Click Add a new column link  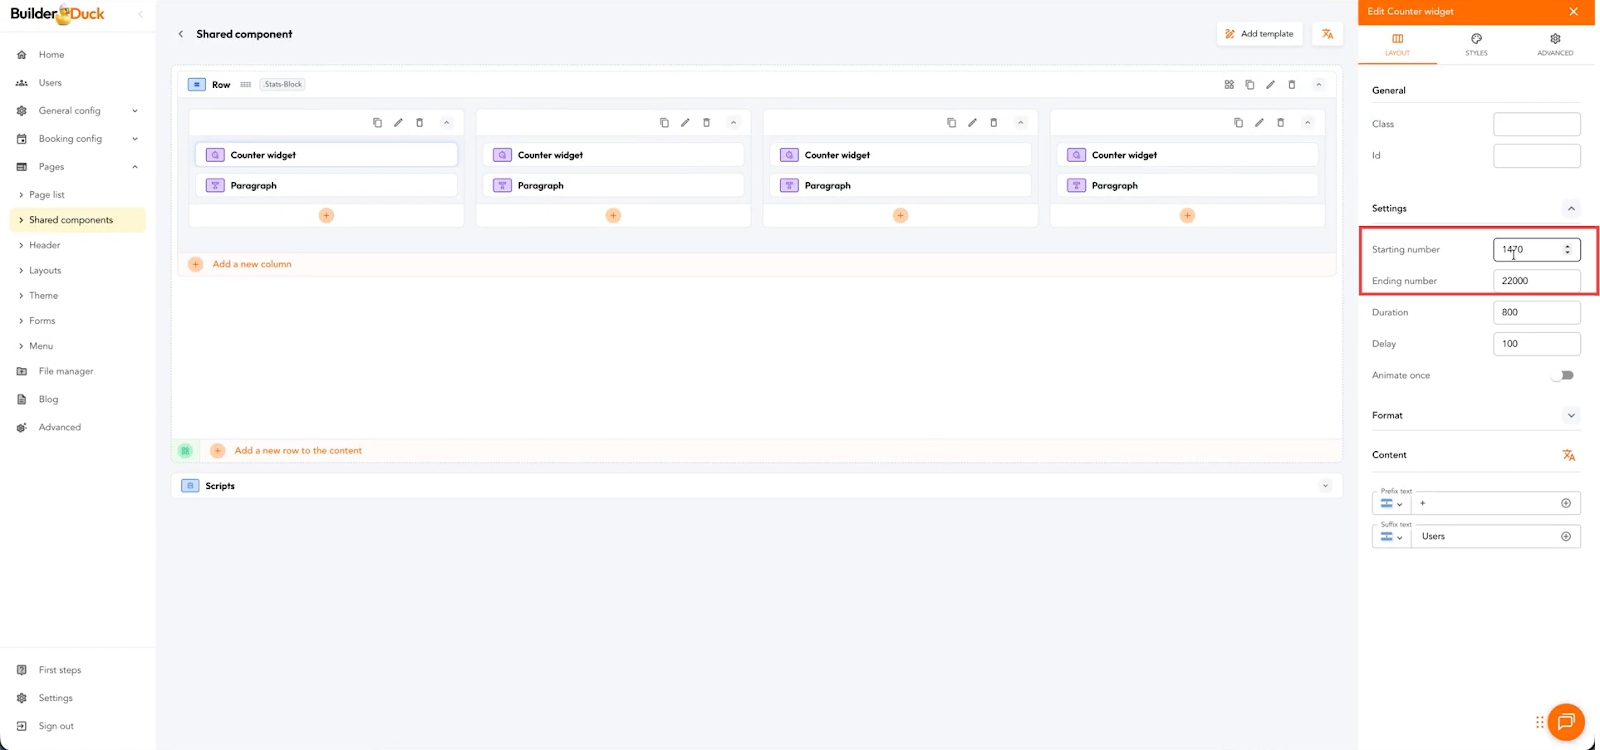point(252,265)
